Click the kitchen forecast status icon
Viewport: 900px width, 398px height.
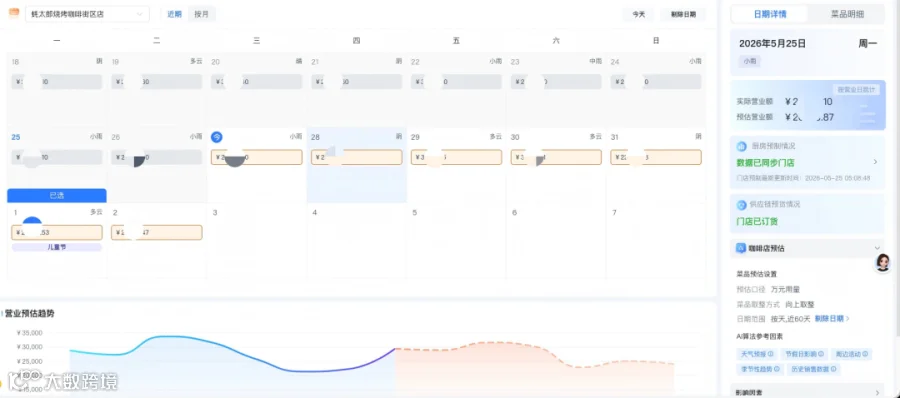(x=741, y=146)
